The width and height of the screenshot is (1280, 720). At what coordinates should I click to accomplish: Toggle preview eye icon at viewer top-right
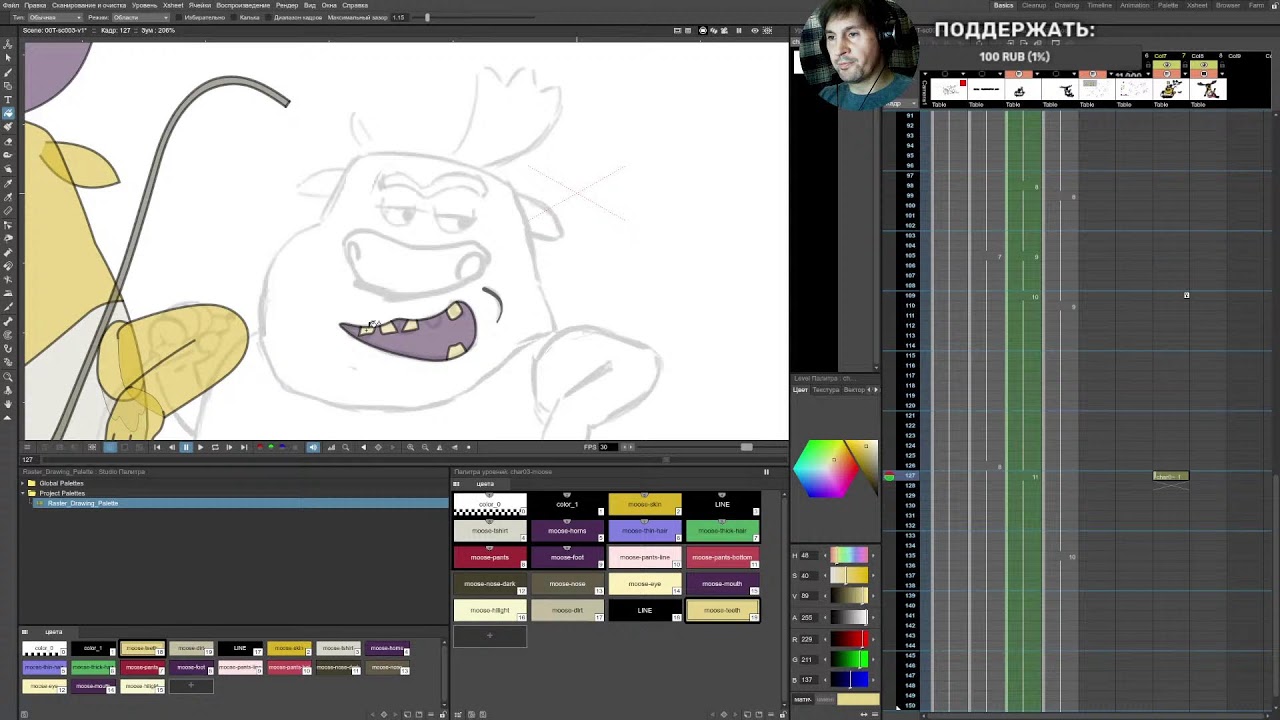tap(755, 30)
